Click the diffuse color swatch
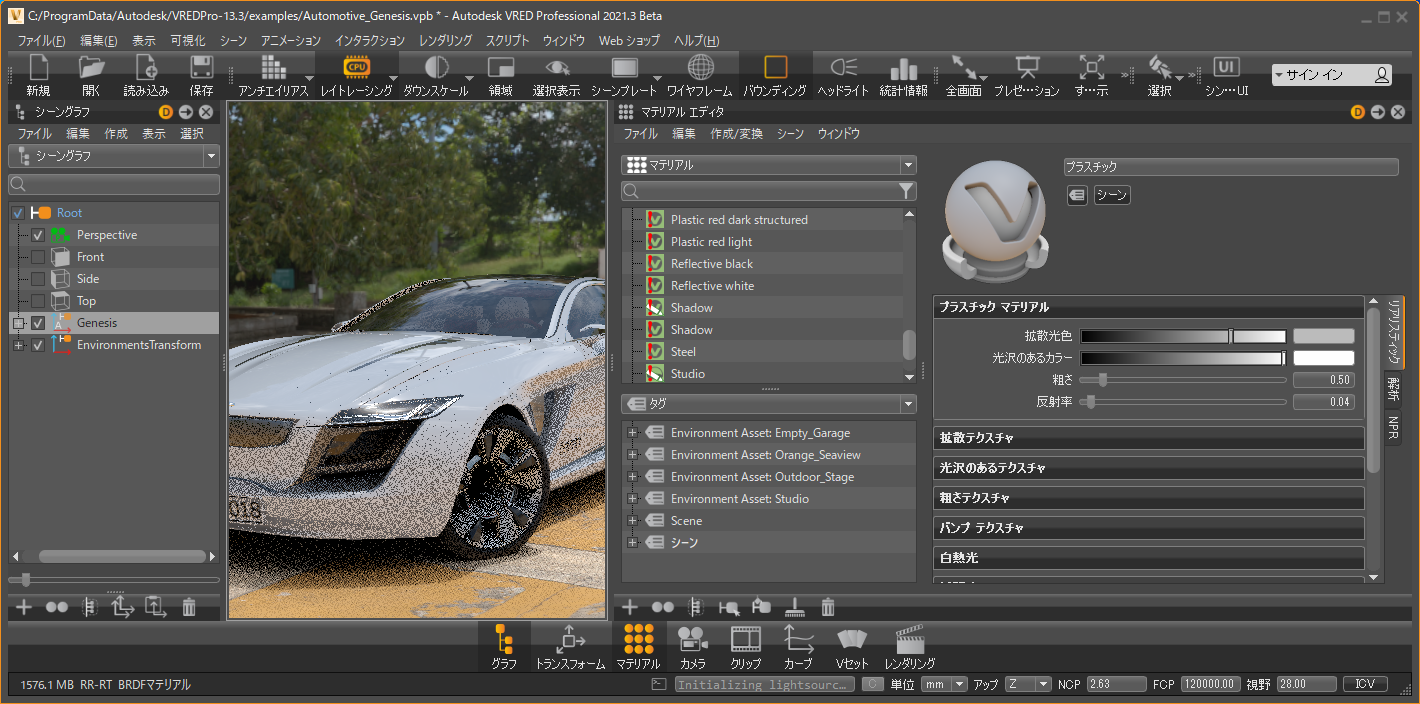 pyautogui.click(x=1323, y=336)
